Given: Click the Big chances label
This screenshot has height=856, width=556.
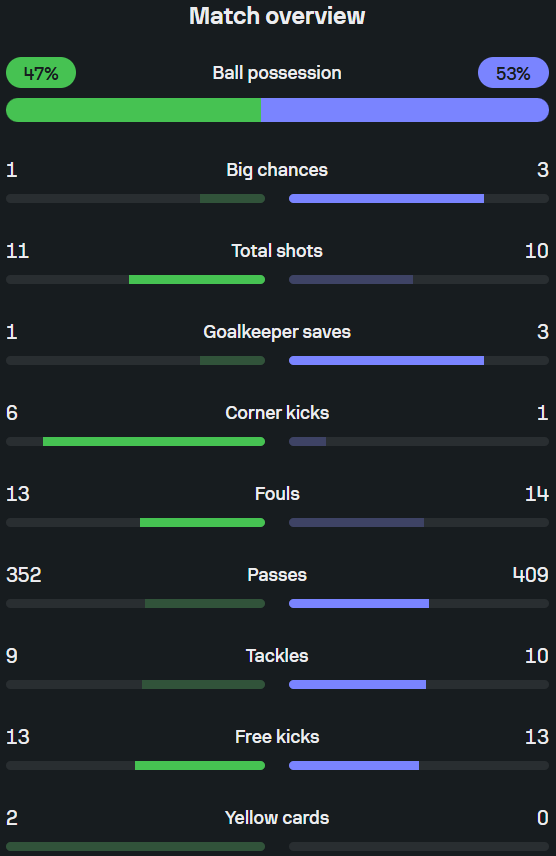Looking at the screenshot, I should tap(277, 170).
